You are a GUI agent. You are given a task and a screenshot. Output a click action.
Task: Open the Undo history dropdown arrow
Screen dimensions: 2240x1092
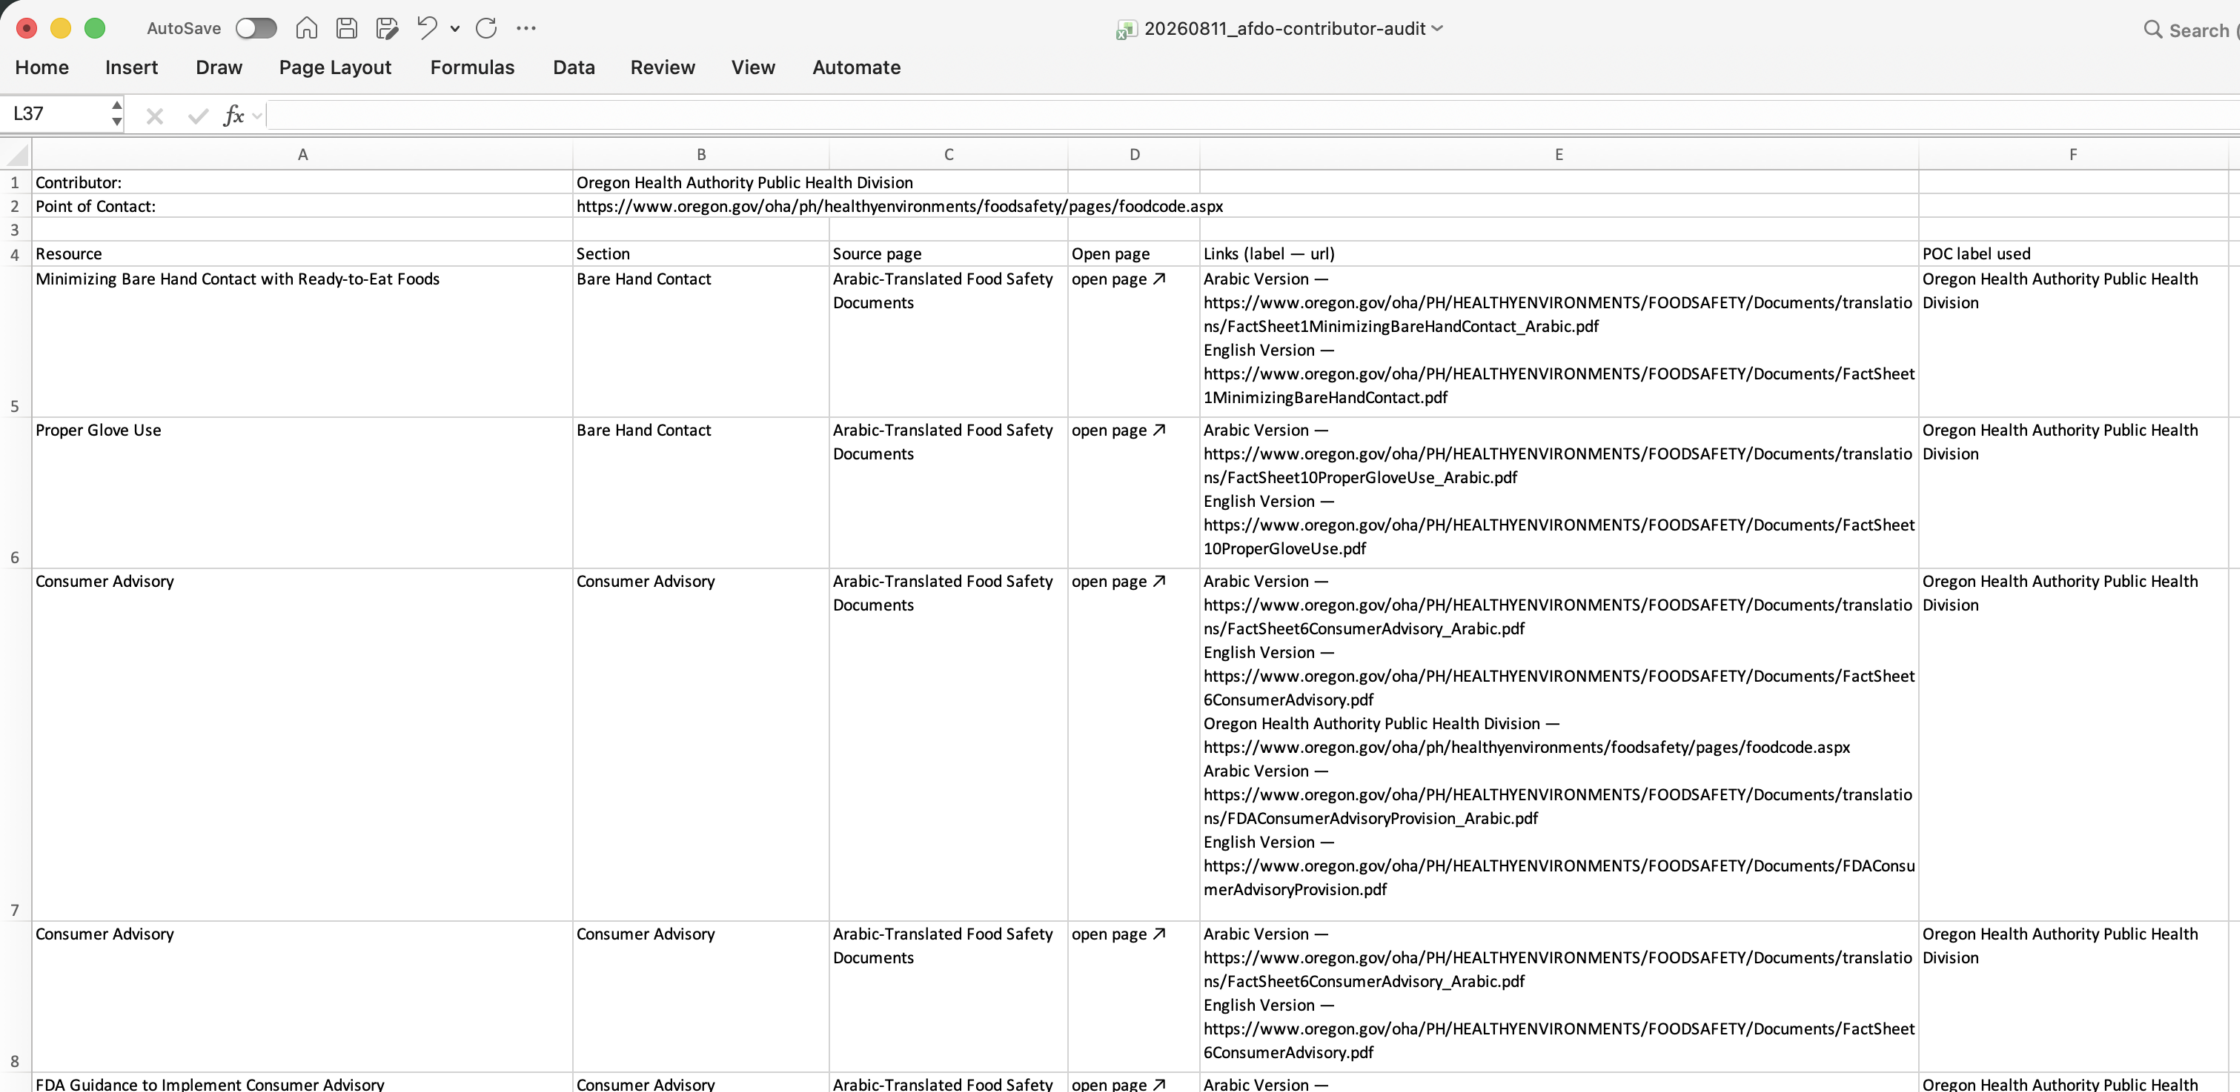pos(455,29)
